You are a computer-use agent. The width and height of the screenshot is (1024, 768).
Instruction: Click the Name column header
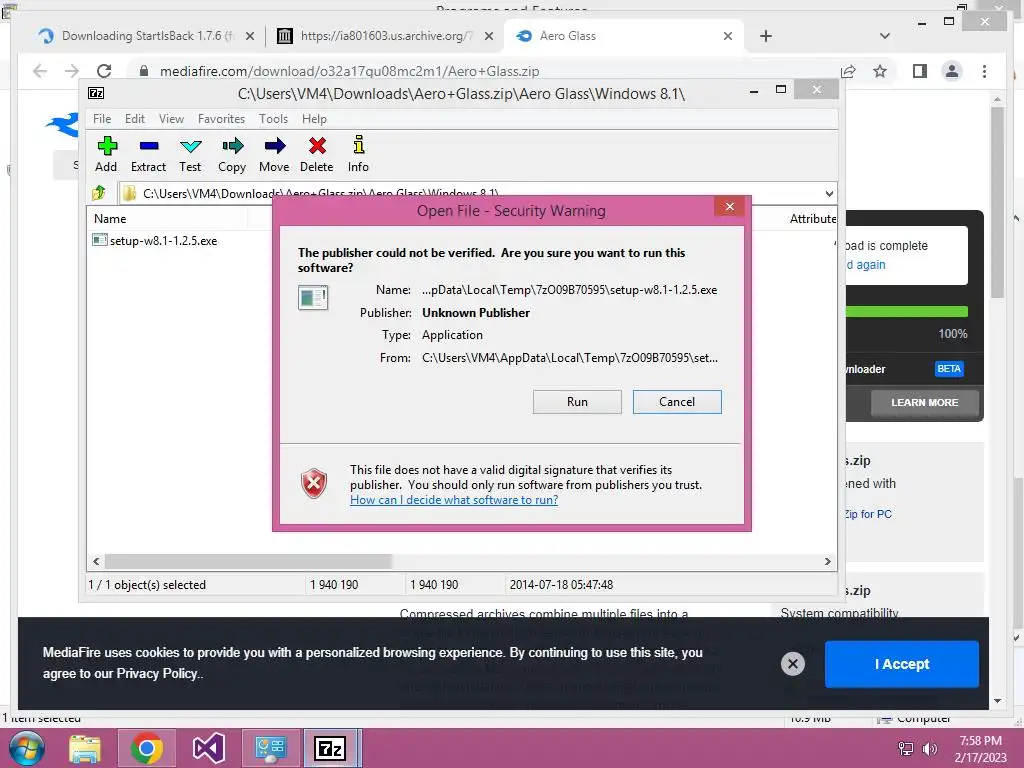[110, 219]
